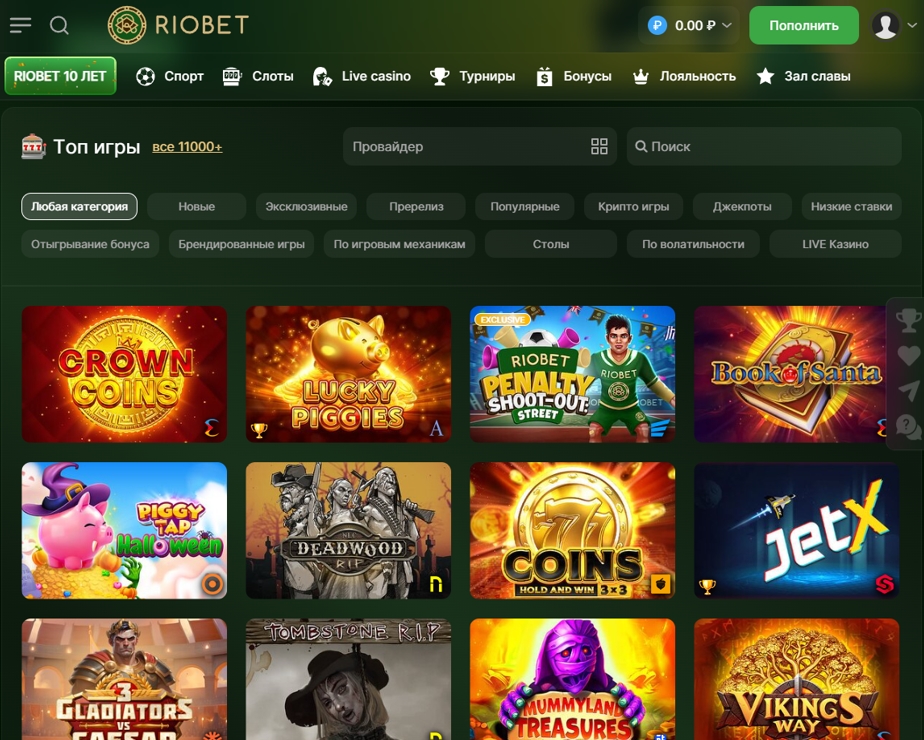Click the provider logo on Deadwood RIP
This screenshot has width=924, height=740.
pos(436,584)
